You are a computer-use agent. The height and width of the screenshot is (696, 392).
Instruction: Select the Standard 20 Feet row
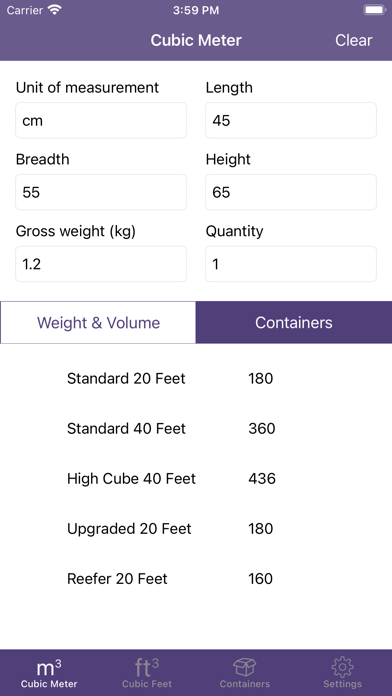click(196, 379)
